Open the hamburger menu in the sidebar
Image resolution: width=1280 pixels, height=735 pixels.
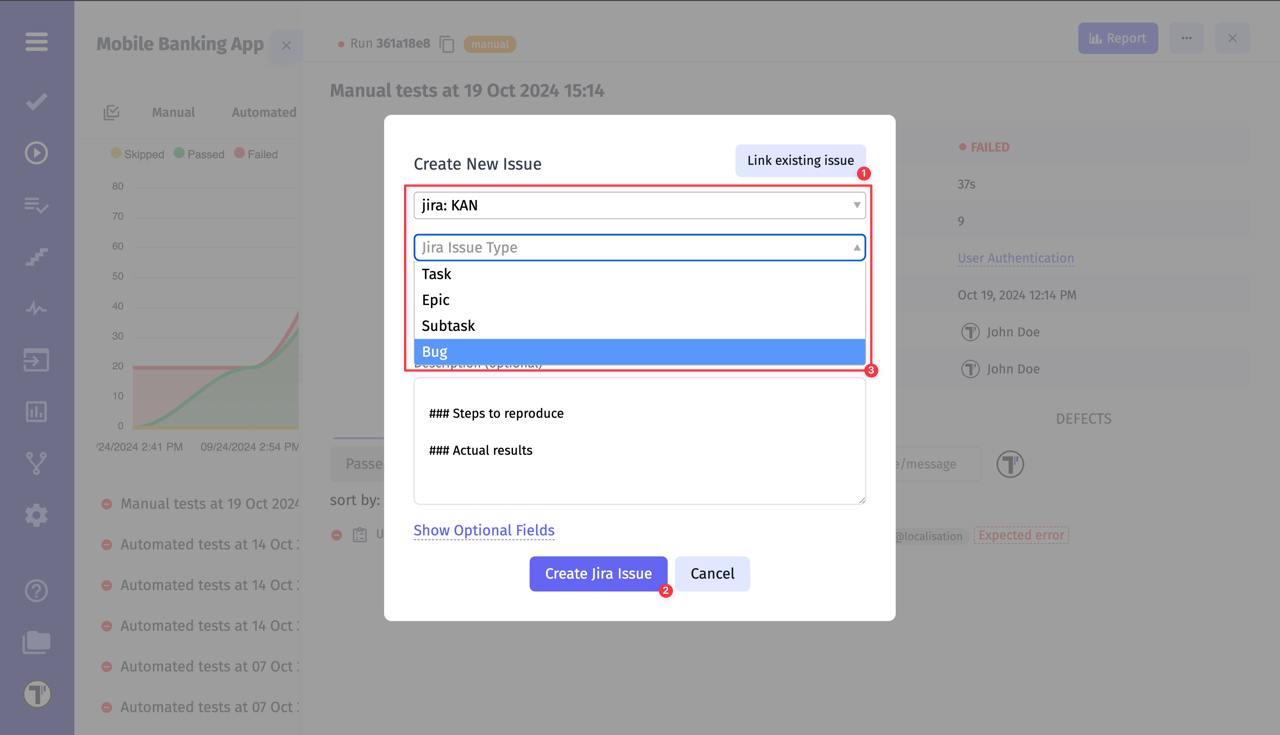point(36,42)
